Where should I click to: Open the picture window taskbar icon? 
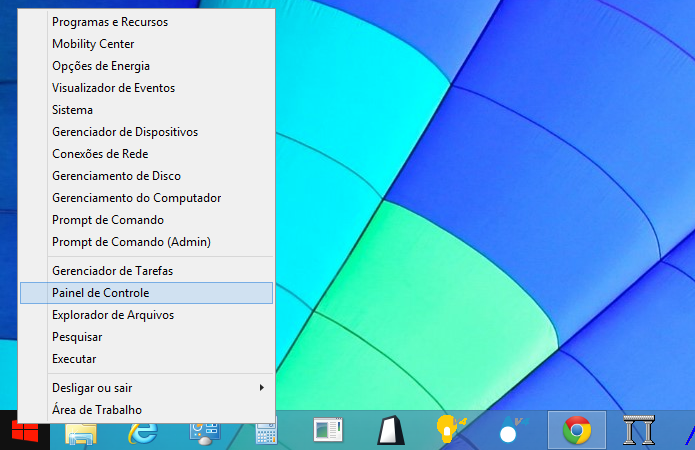(x=328, y=430)
